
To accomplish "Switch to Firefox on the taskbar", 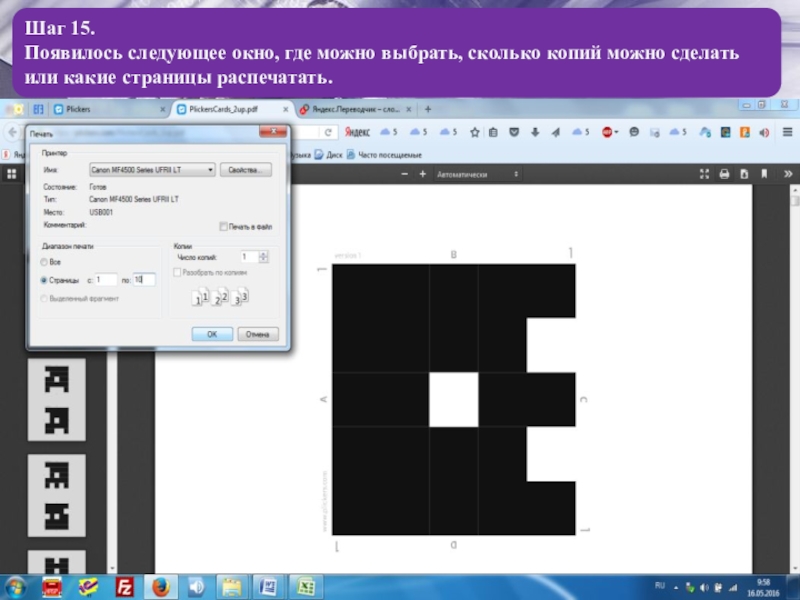I will click(x=160, y=587).
